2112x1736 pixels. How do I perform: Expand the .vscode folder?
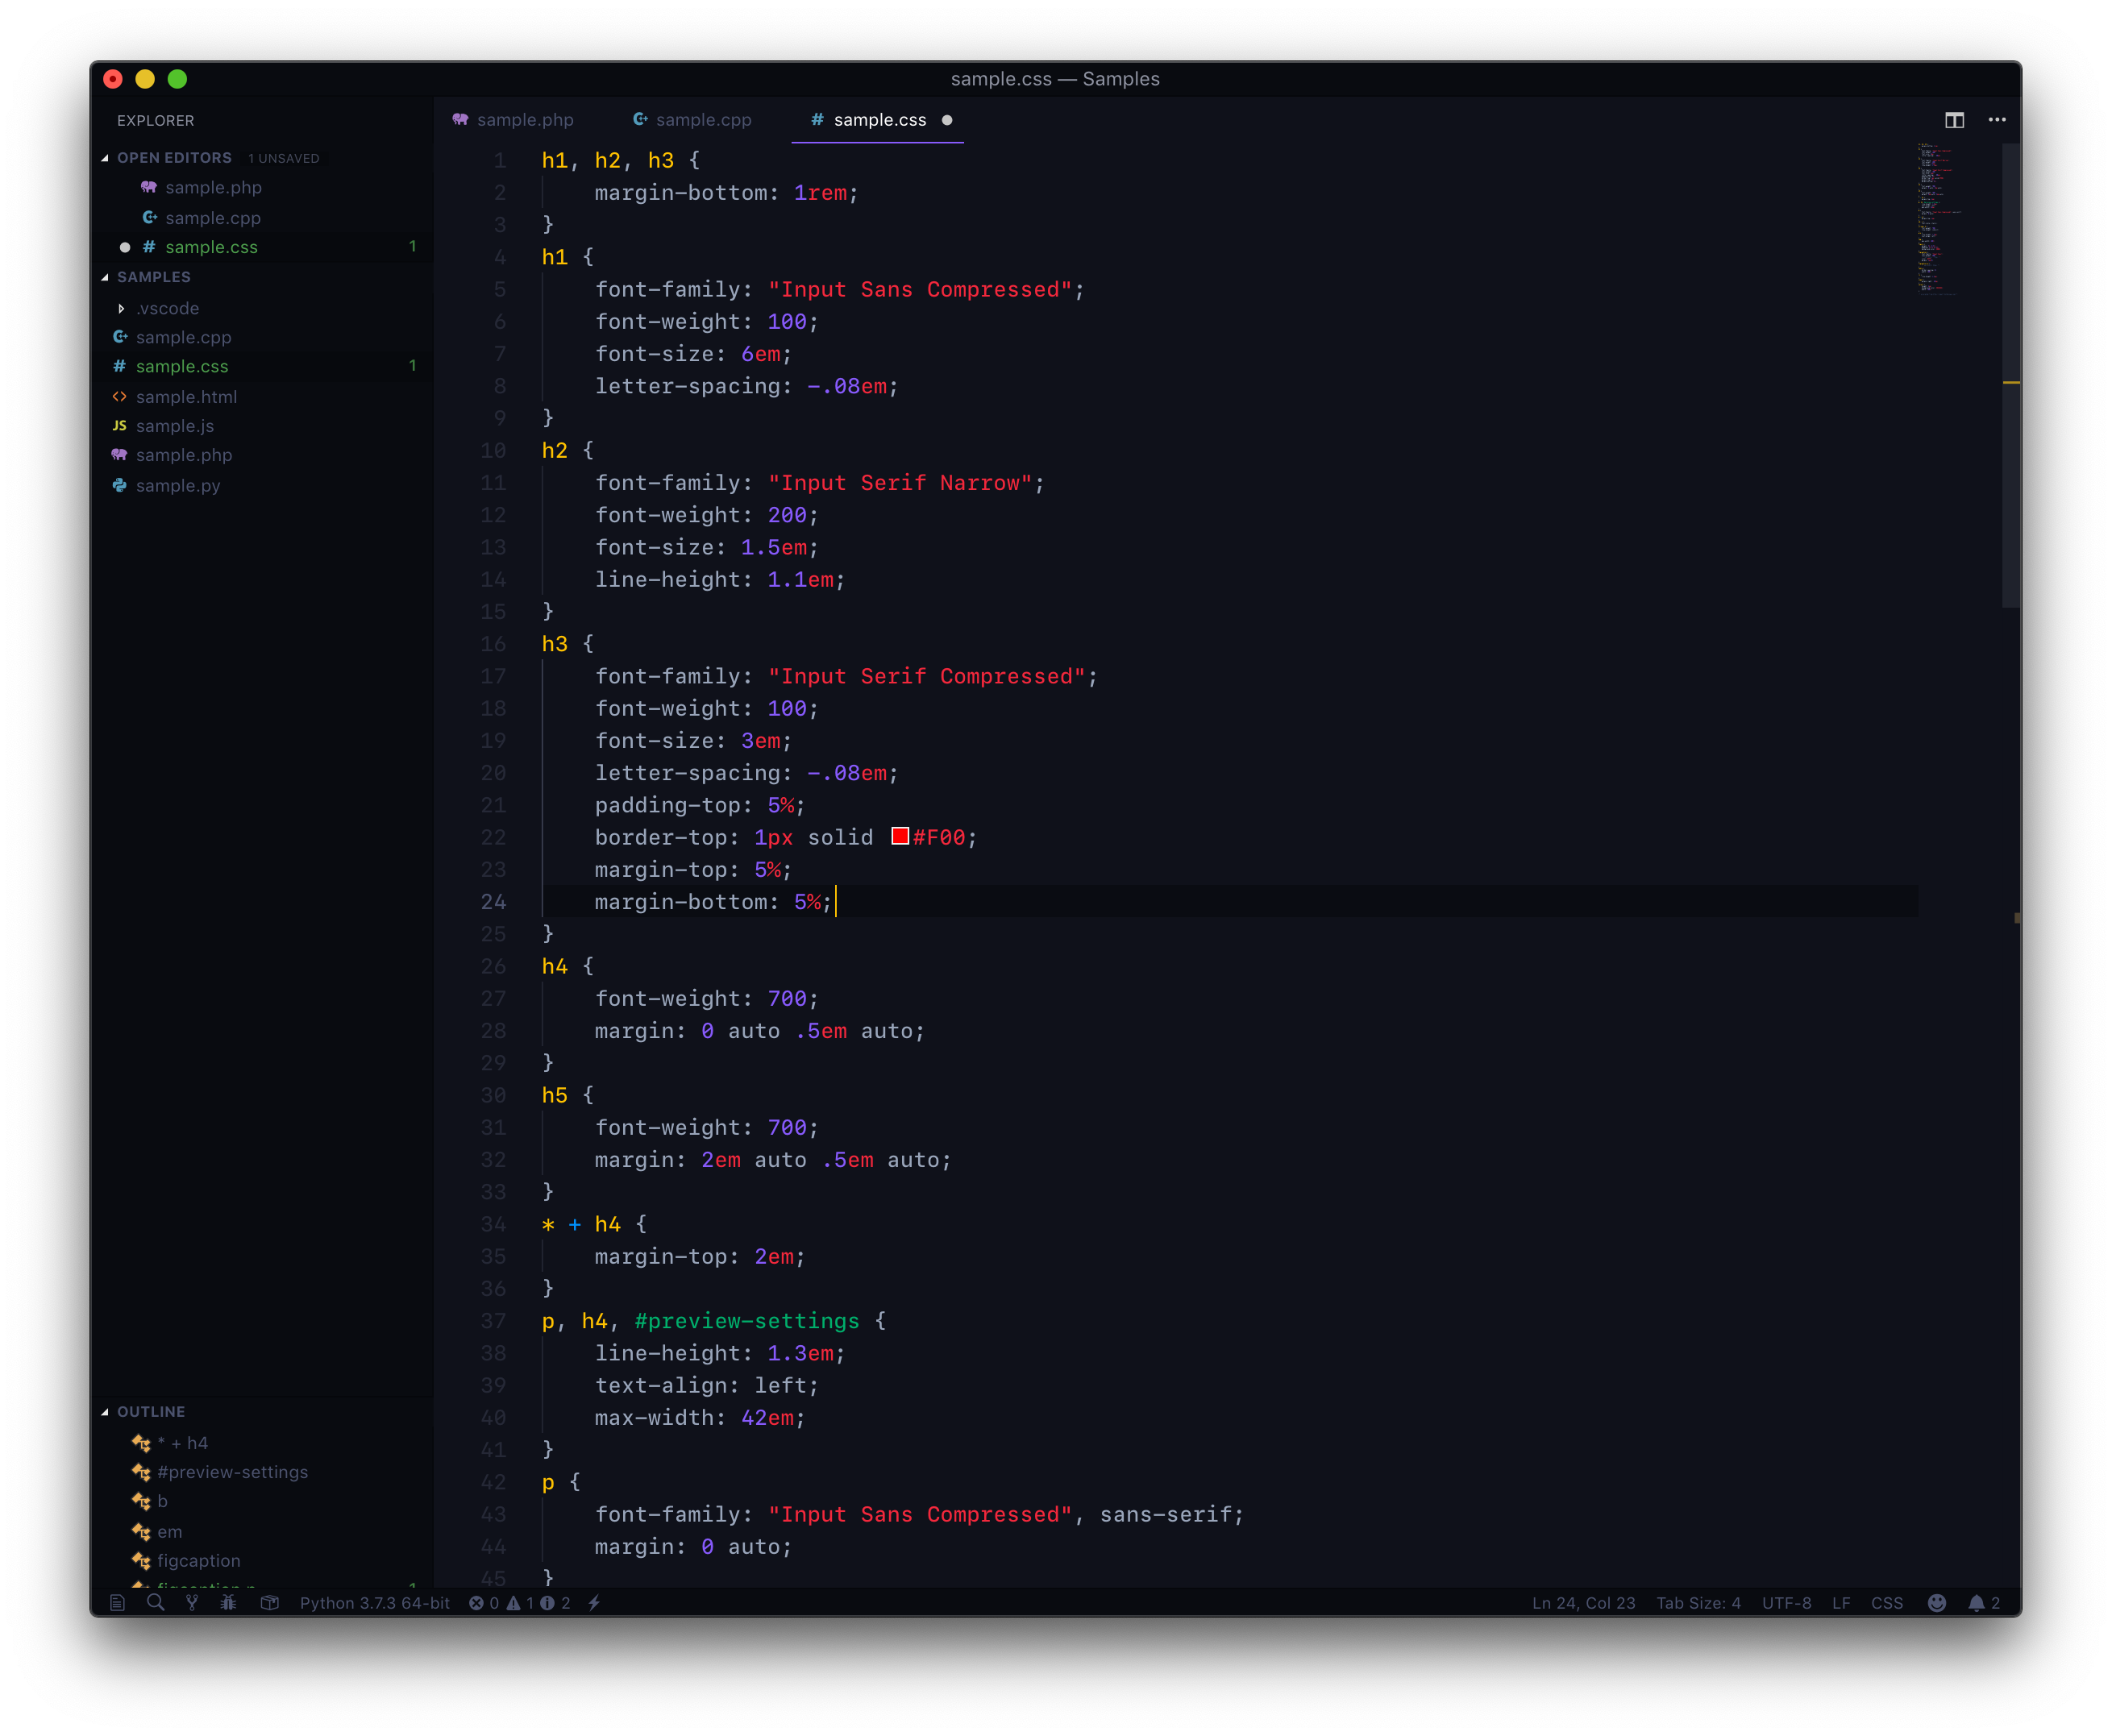tap(122, 308)
